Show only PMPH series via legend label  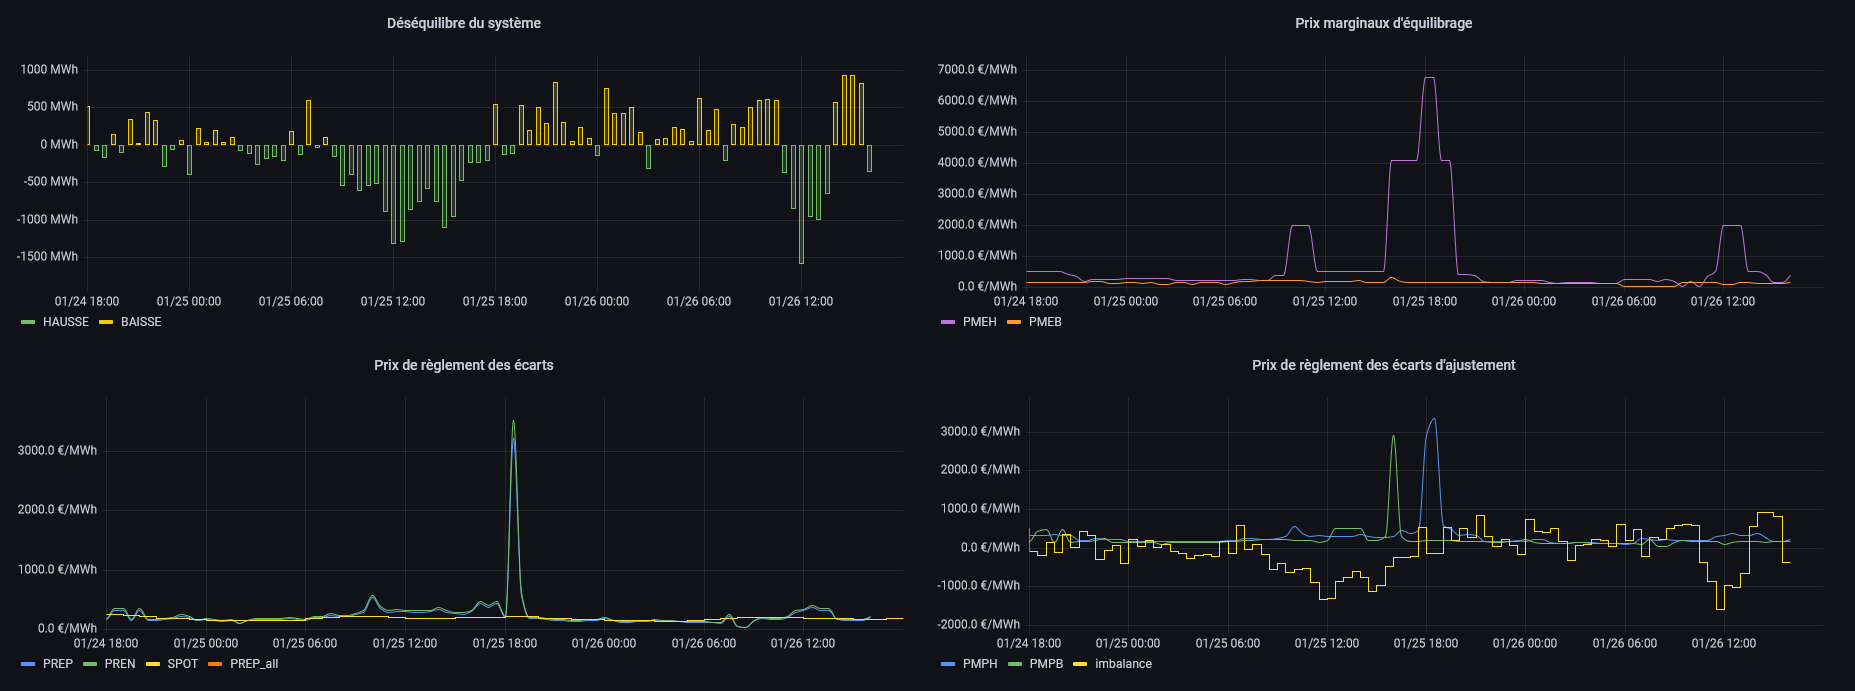[x=980, y=664]
